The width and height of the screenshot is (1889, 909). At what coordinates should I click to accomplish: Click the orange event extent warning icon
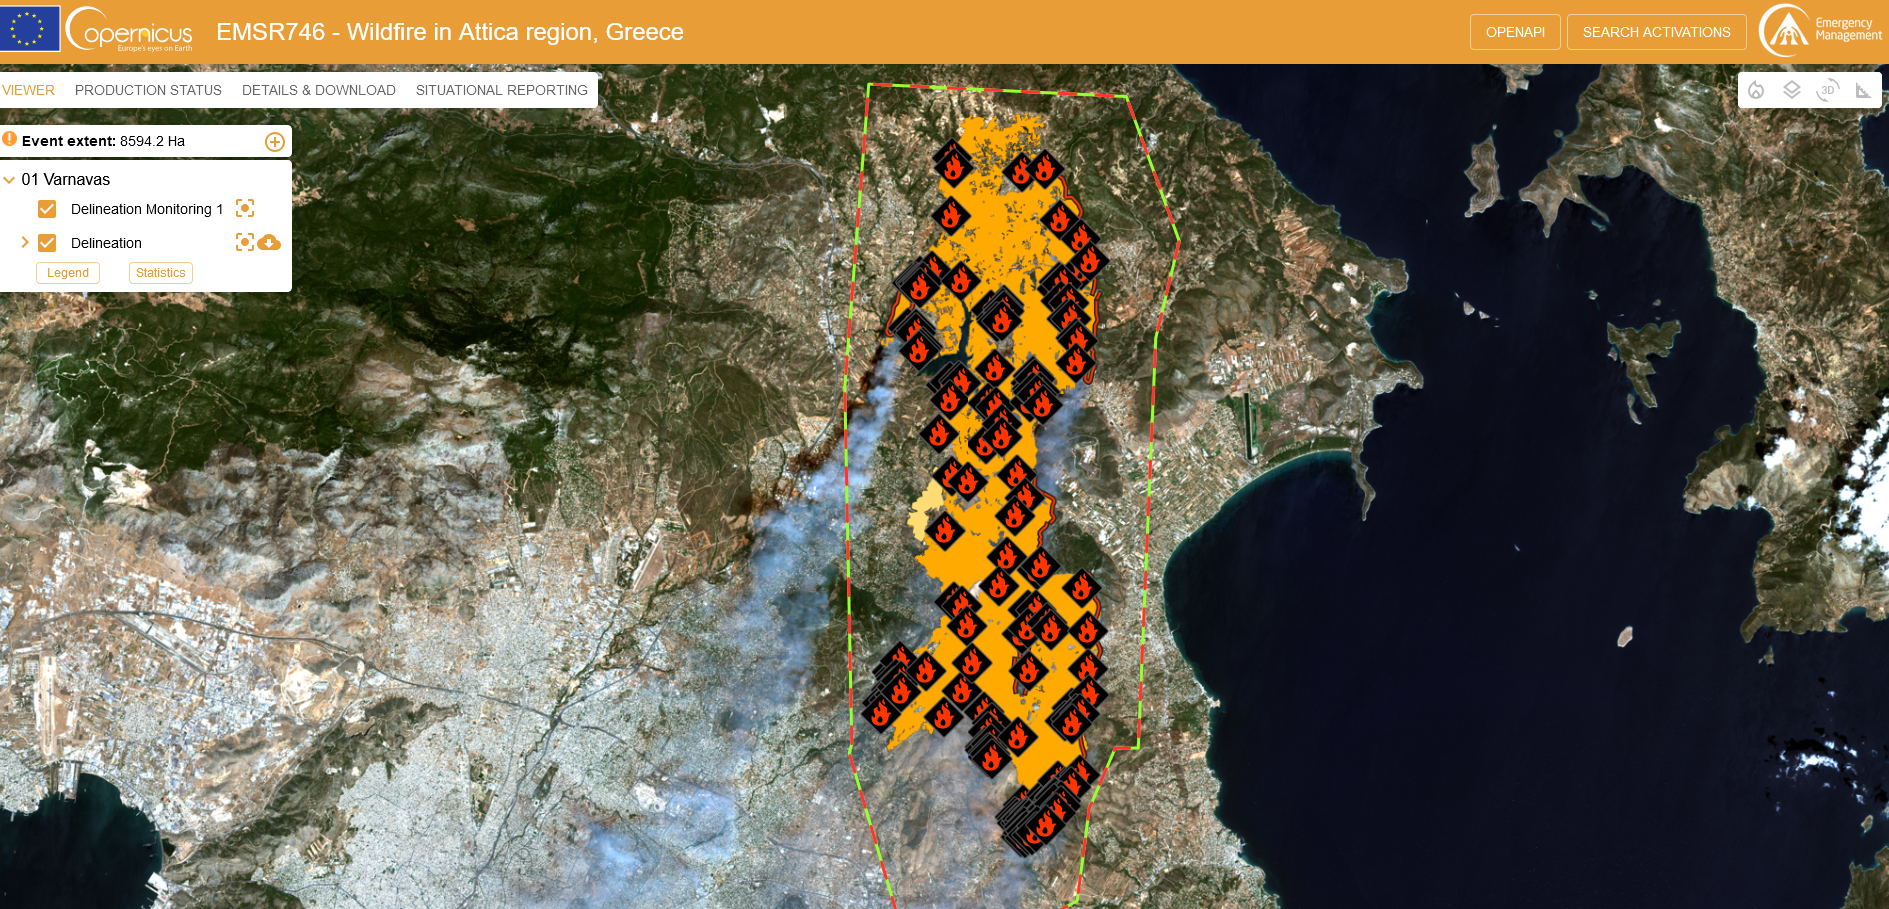[10, 139]
